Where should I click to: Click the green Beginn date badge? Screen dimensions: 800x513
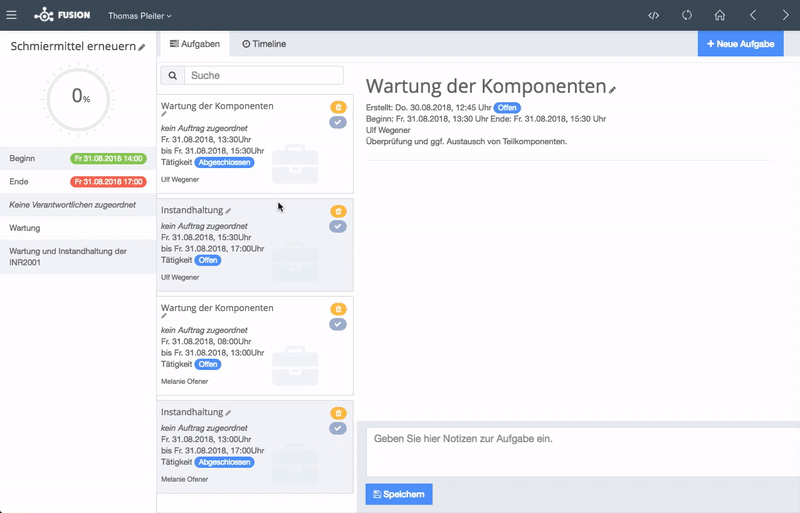coord(108,159)
